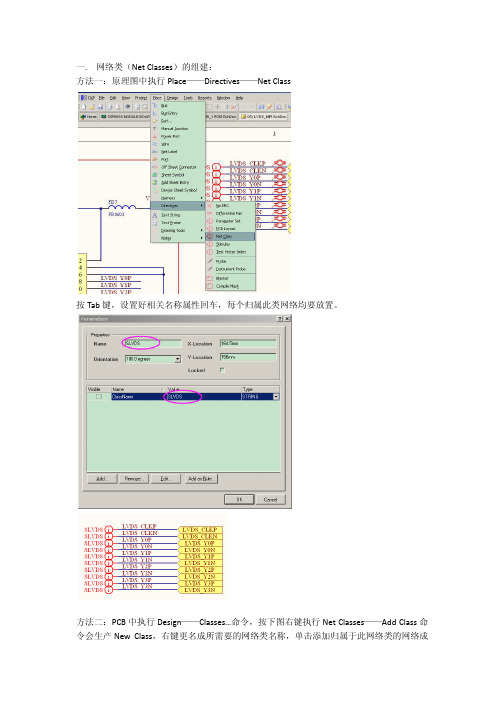Image resolution: width=504 pixels, height=713 pixels.
Task: Select Differential Pair in Directives submenu
Action: [230, 213]
